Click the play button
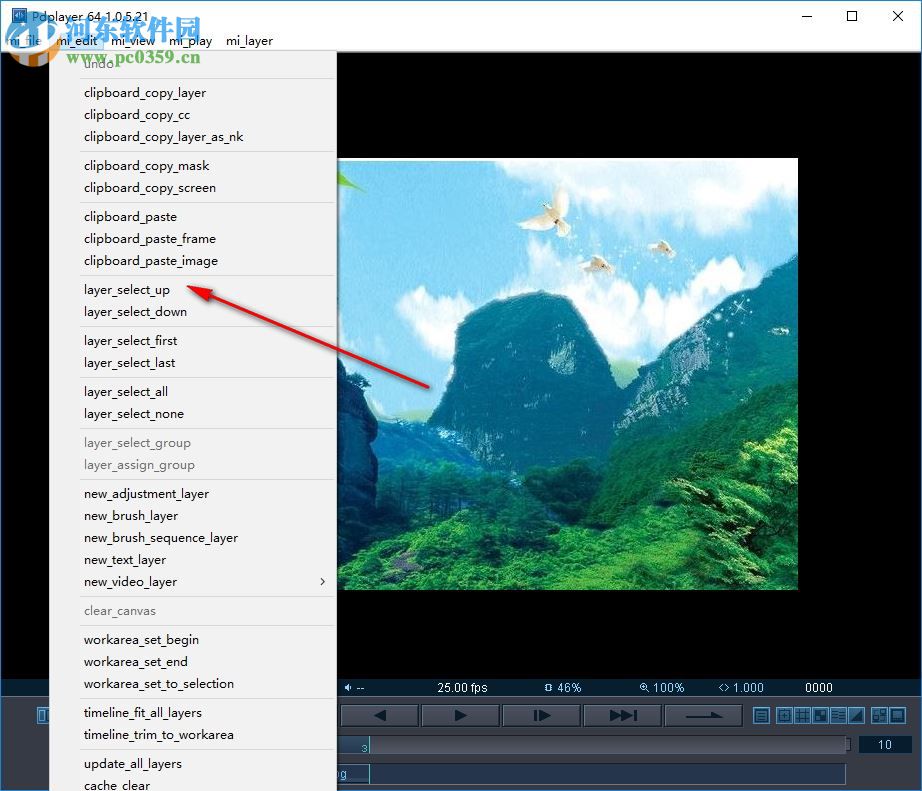The image size is (922, 791). (x=460, y=714)
